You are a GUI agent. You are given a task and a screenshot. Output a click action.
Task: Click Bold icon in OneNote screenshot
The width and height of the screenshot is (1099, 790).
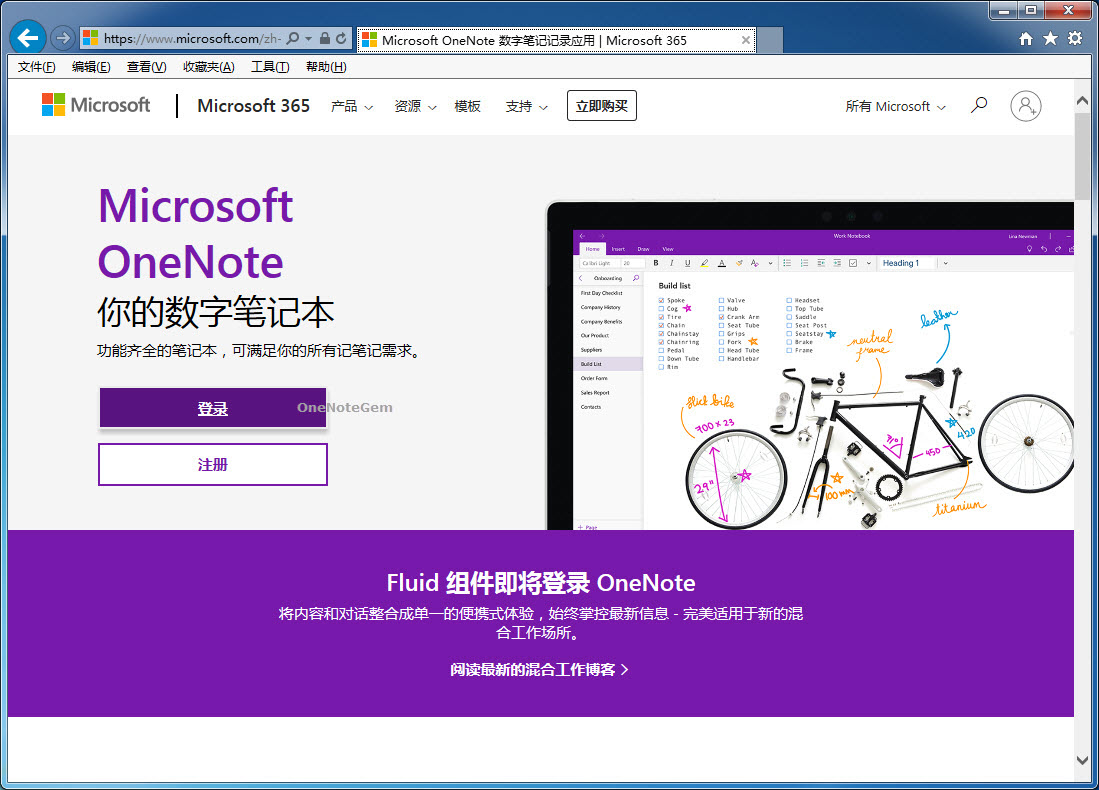(656, 263)
